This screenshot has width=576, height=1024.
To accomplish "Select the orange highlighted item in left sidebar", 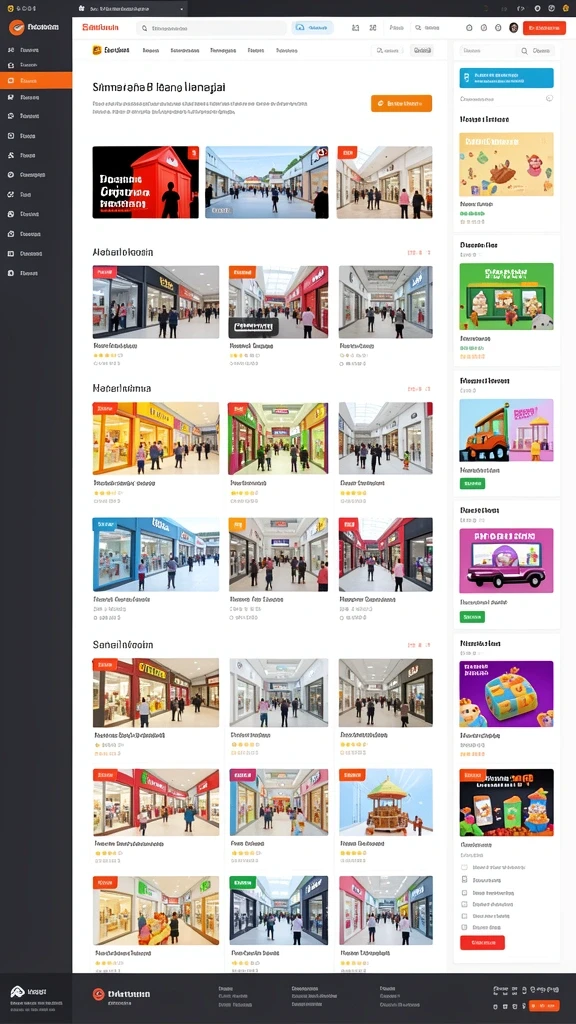I will coord(36,80).
